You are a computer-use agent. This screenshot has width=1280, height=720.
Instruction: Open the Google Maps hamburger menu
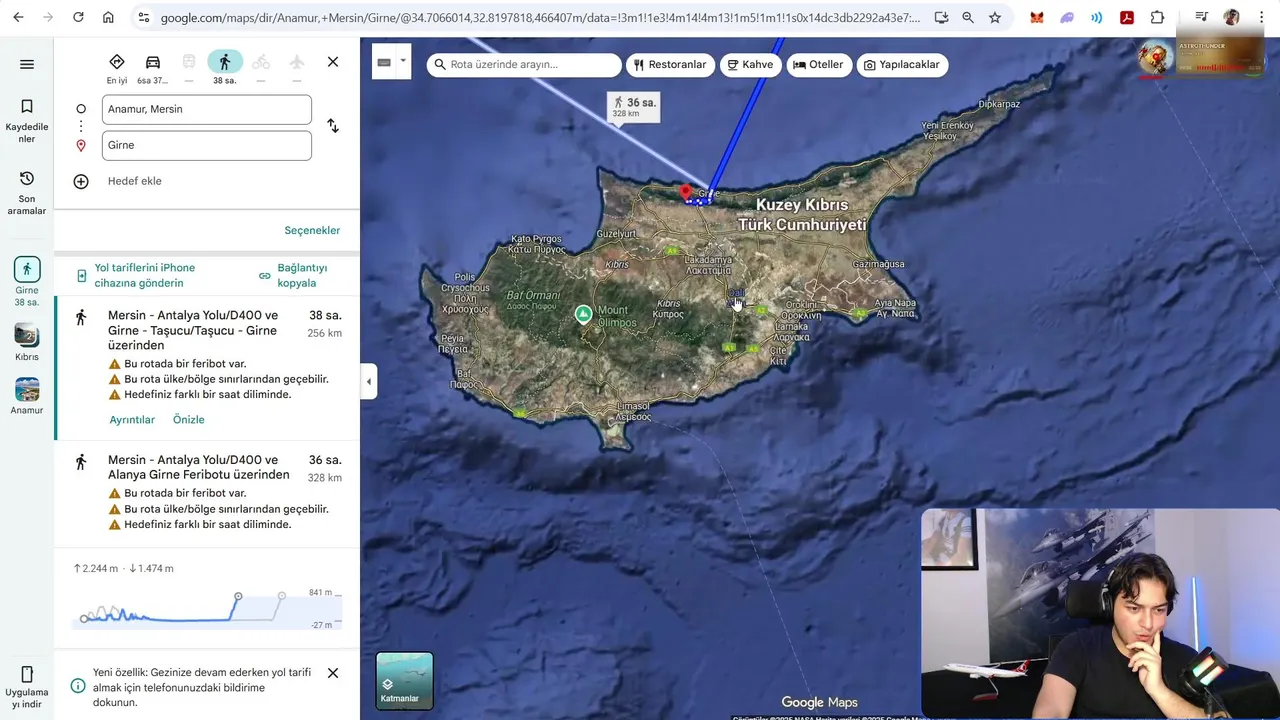tap(27, 64)
